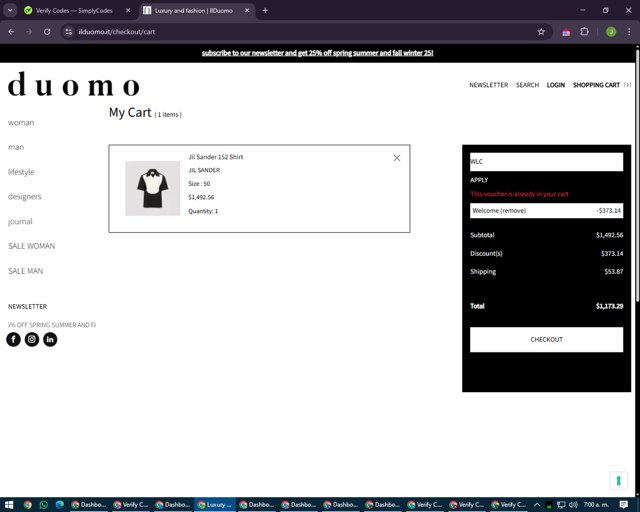Viewport: 640px width, 512px height.
Task: Go back to the previous page
Action: [x=11, y=32]
